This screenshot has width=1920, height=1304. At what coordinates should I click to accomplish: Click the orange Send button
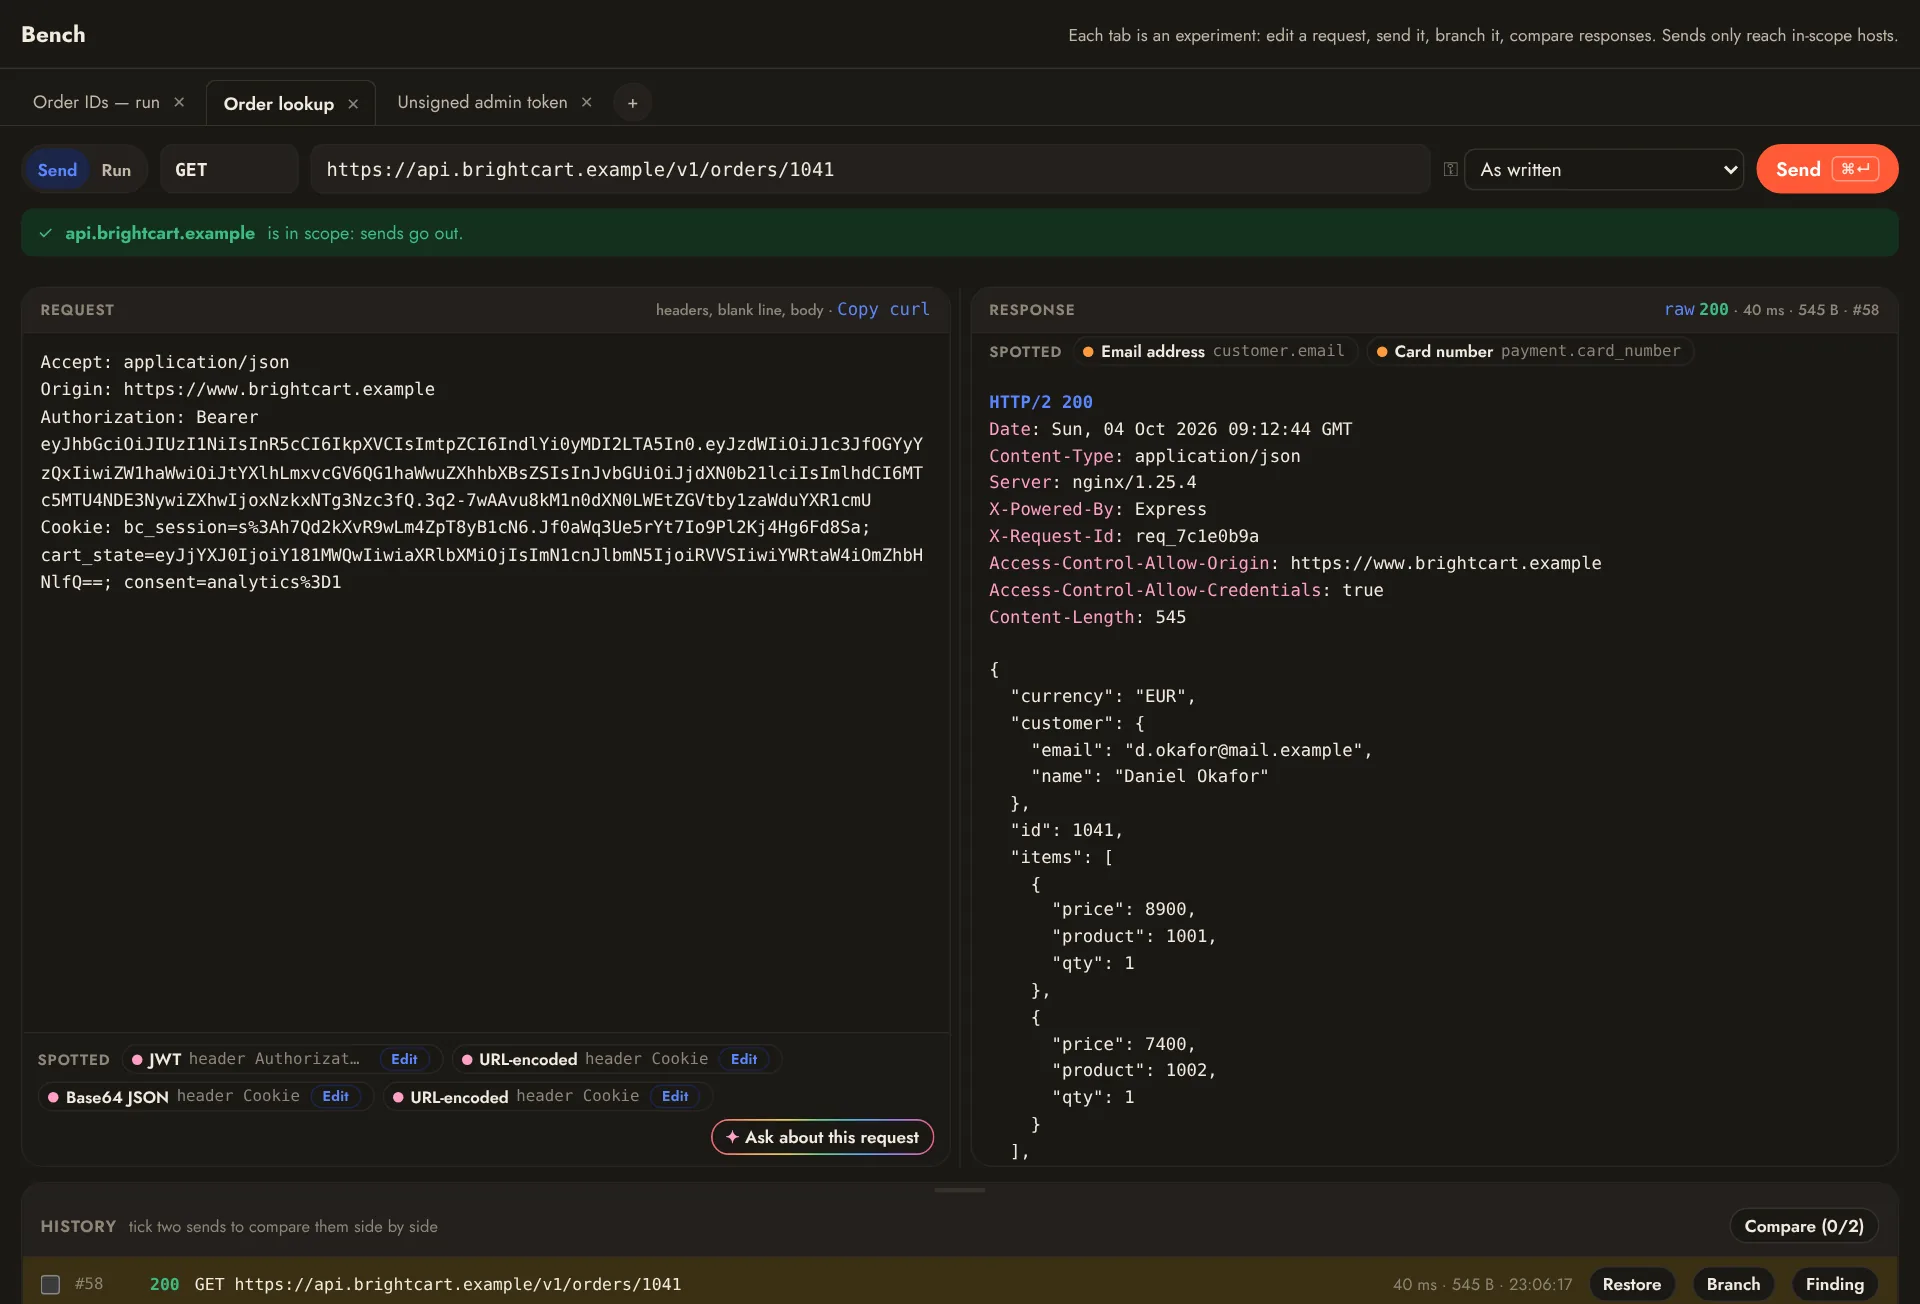point(1826,169)
